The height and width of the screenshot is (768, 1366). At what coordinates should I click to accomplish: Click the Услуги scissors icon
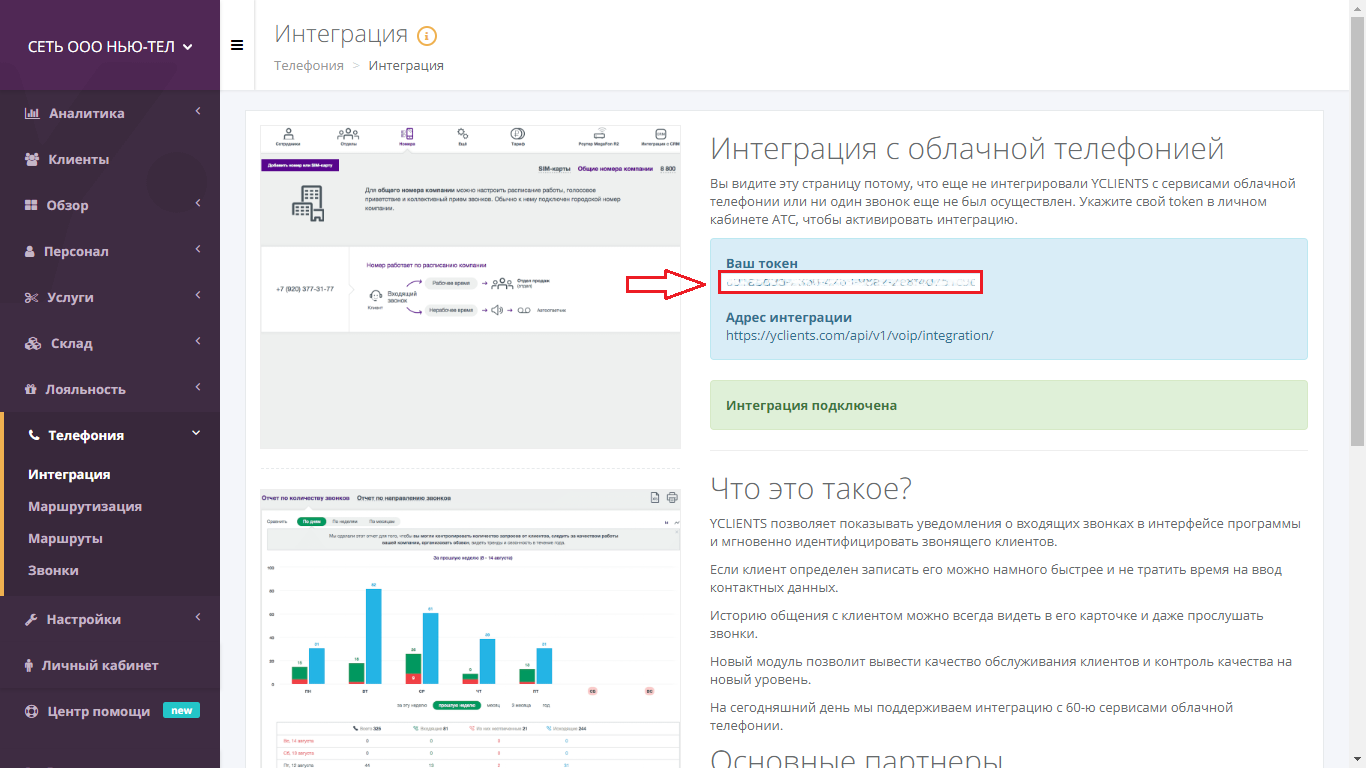32,297
